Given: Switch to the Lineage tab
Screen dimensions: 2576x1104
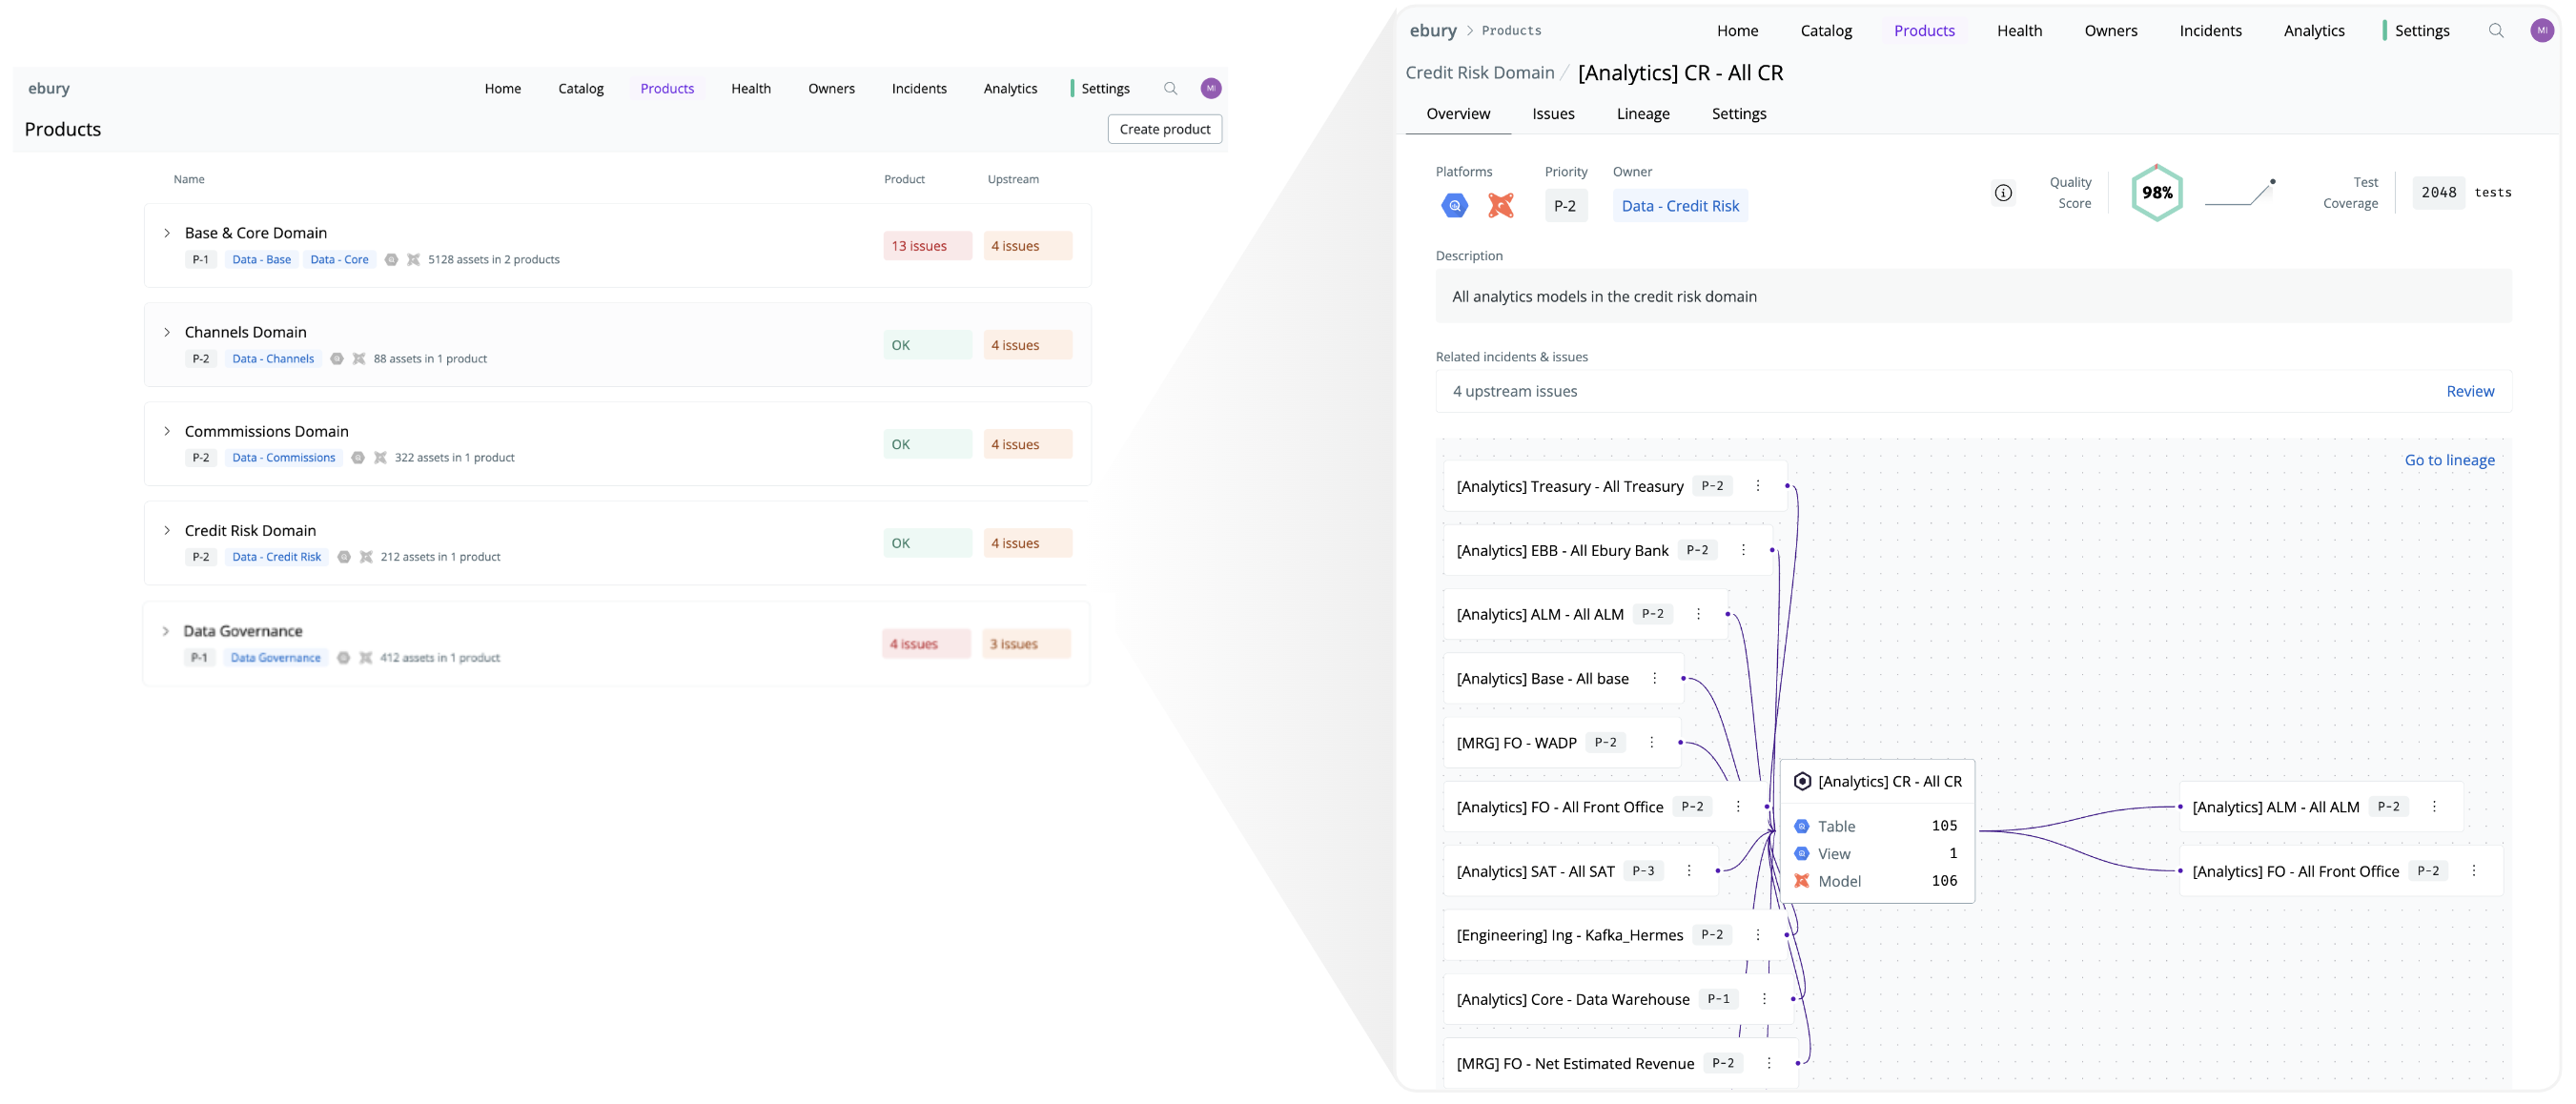Looking at the screenshot, I should point(1642,114).
